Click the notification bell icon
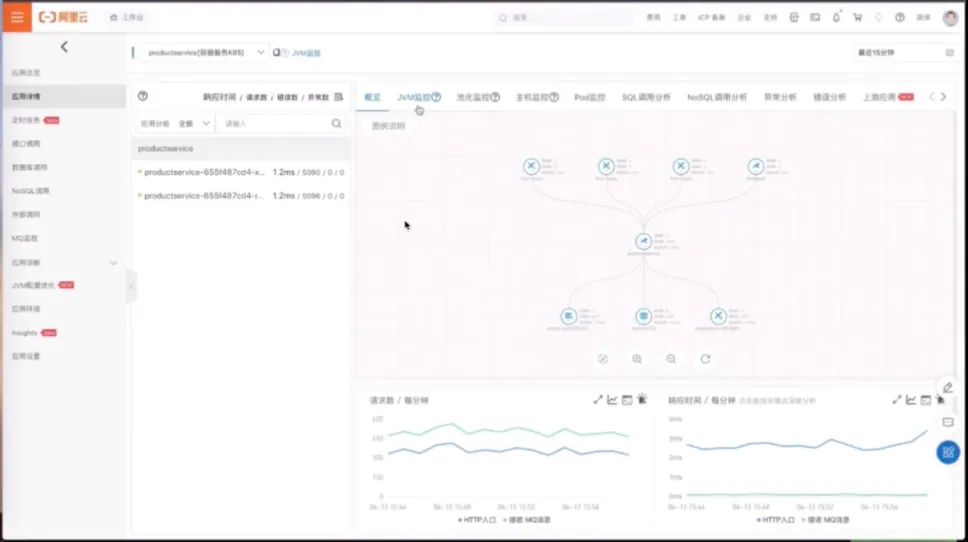The image size is (968, 542). coord(837,17)
